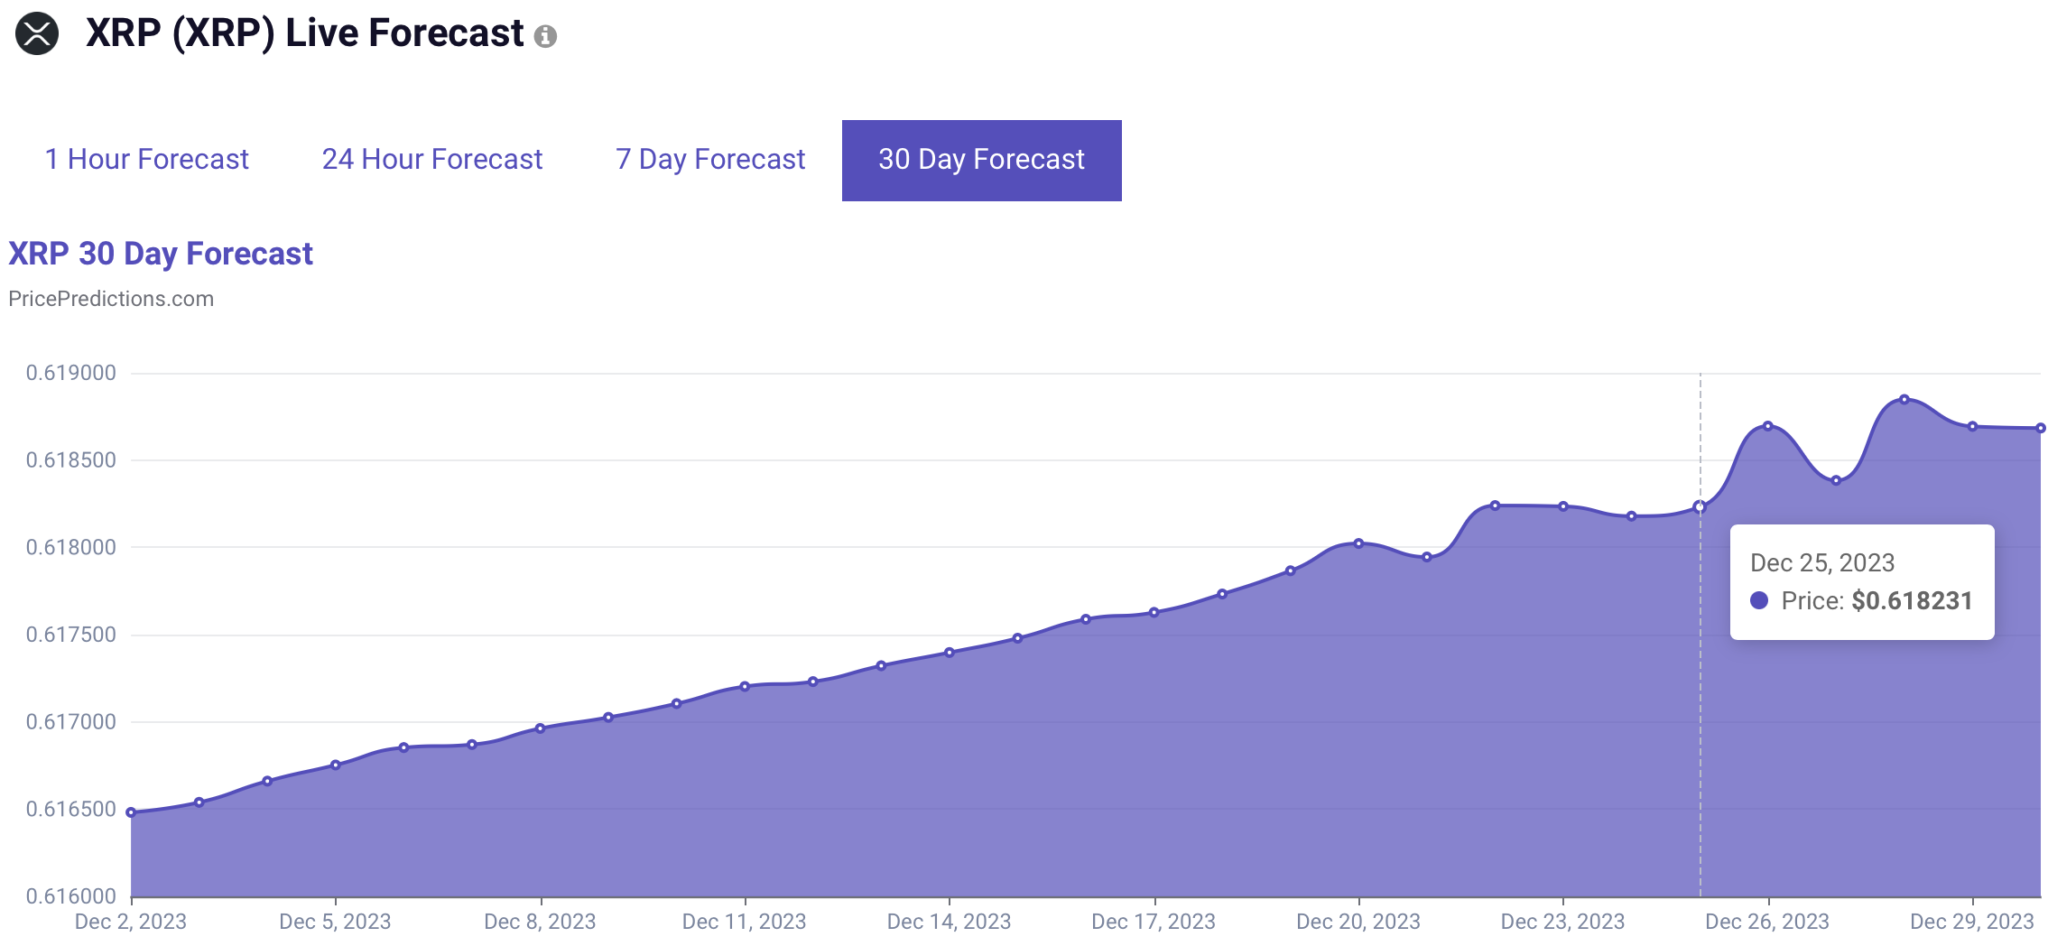The width and height of the screenshot is (2048, 946).
Task: Click the XRP (XRP) Live Forecast heading
Action: coord(305,34)
